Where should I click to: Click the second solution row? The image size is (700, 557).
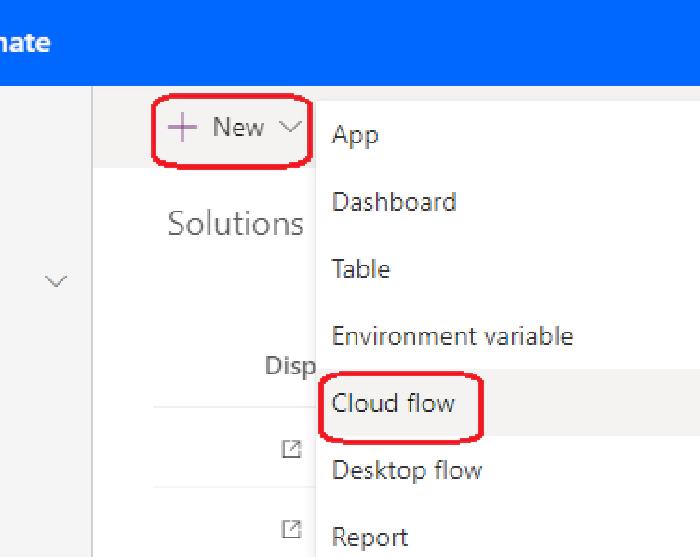pyautogui.click(x=234, y=523)
